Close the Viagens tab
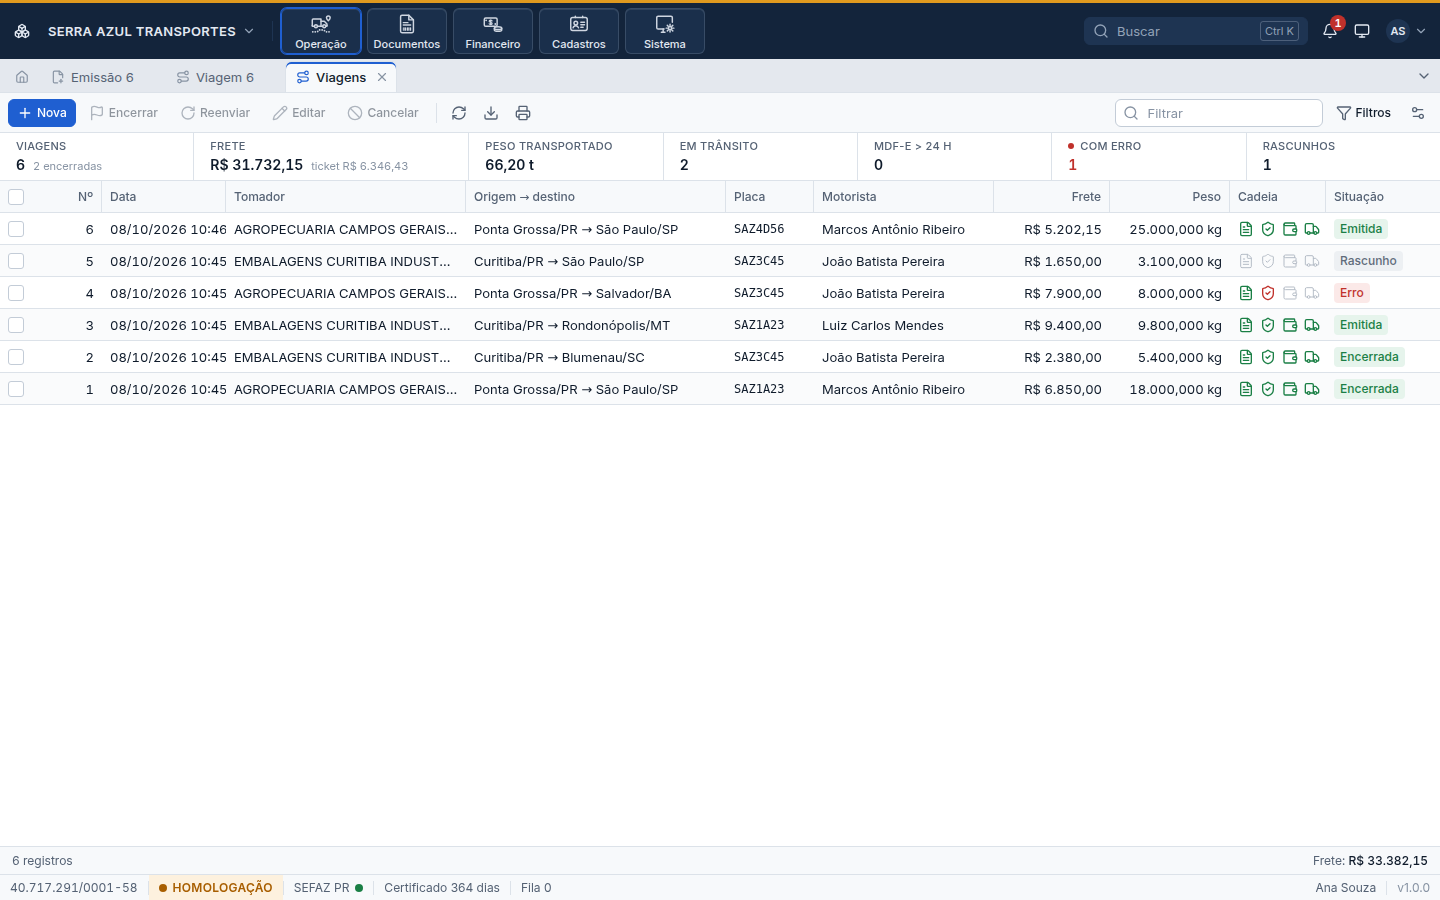Screen dimensions: 1440x900 pyautogui.click(x=382, y=77)
